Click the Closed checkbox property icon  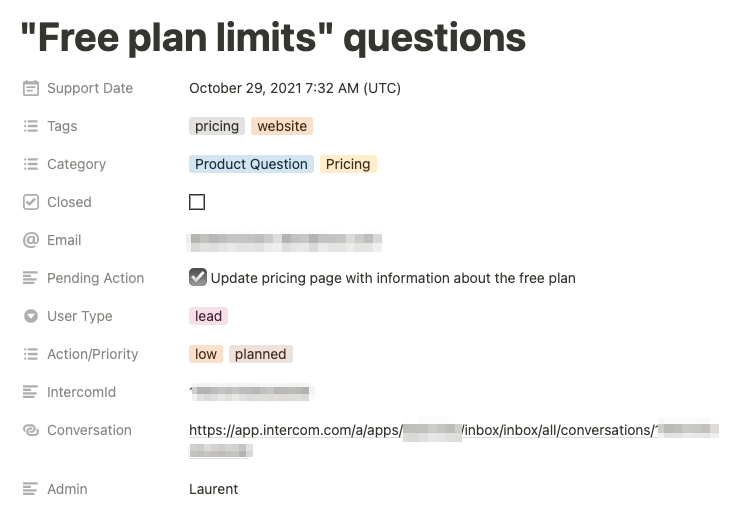(x=30, y=202)
